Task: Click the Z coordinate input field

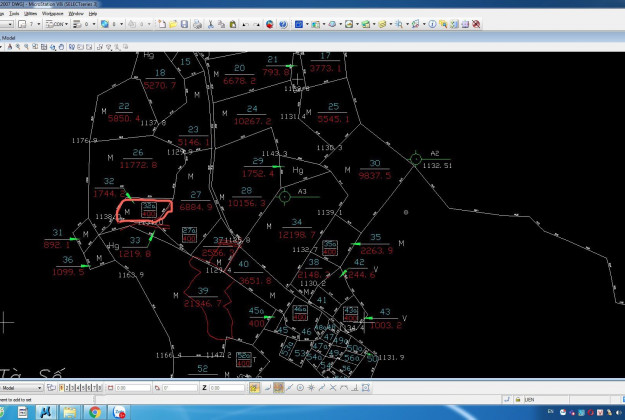Action: tap(228, 387)
